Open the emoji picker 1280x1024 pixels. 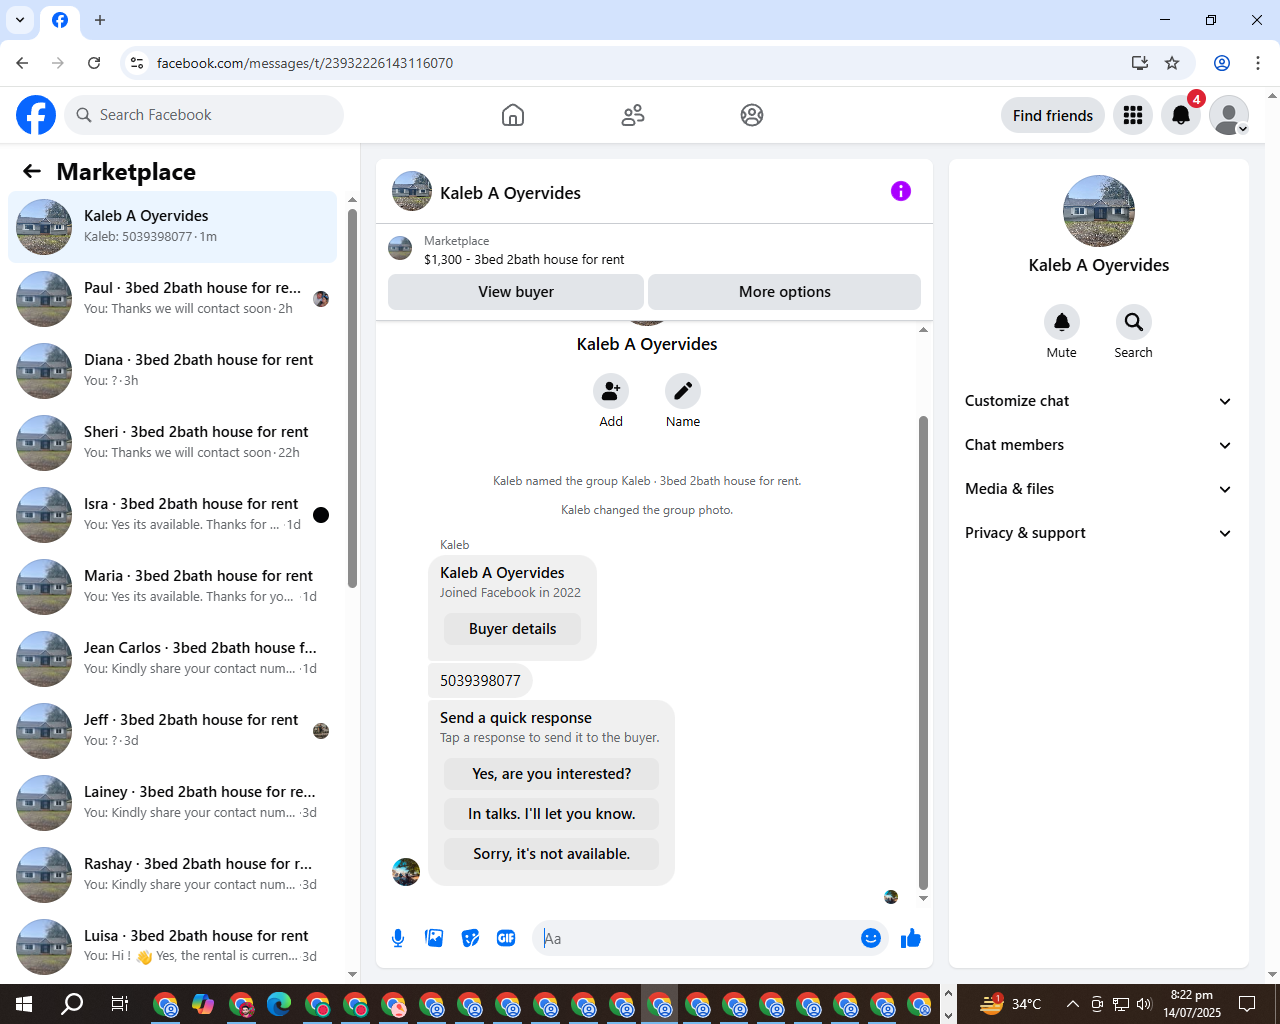point(871,938)
